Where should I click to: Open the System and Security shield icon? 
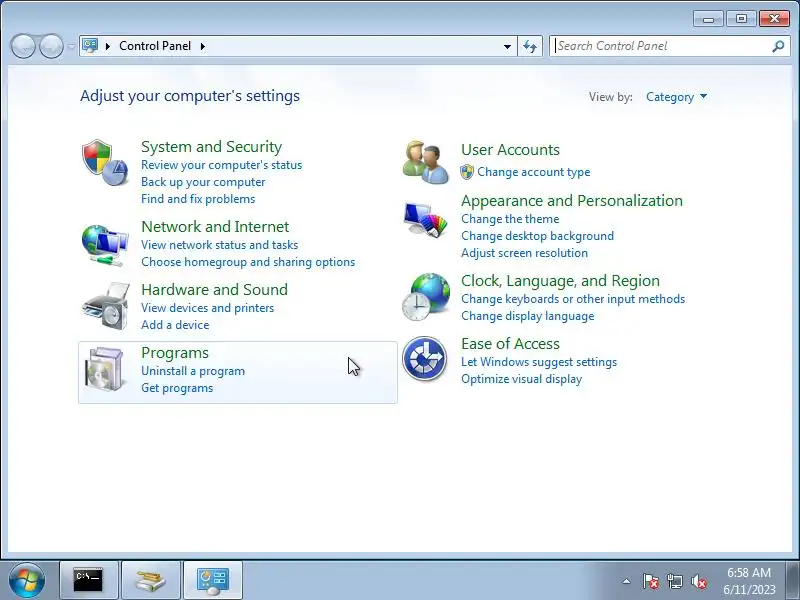pos(105,162)
